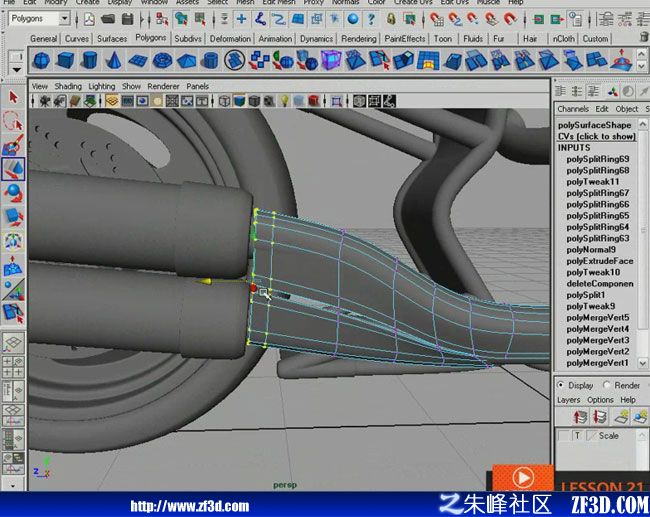Switch to the Rendering shelf tab
The width and height of the screenshot is (650, 517).
pos(359,39)
